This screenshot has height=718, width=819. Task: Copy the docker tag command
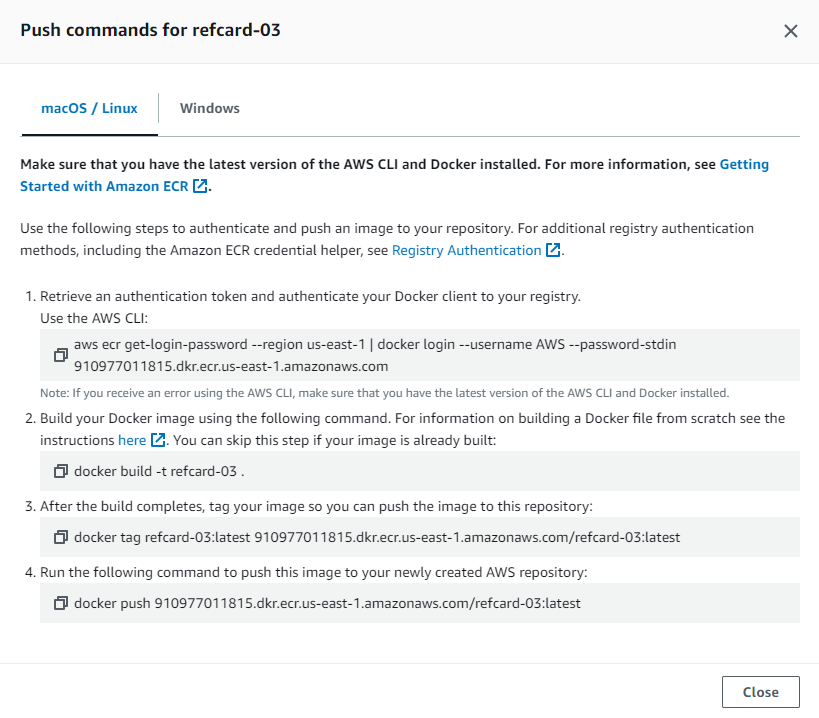61,537
